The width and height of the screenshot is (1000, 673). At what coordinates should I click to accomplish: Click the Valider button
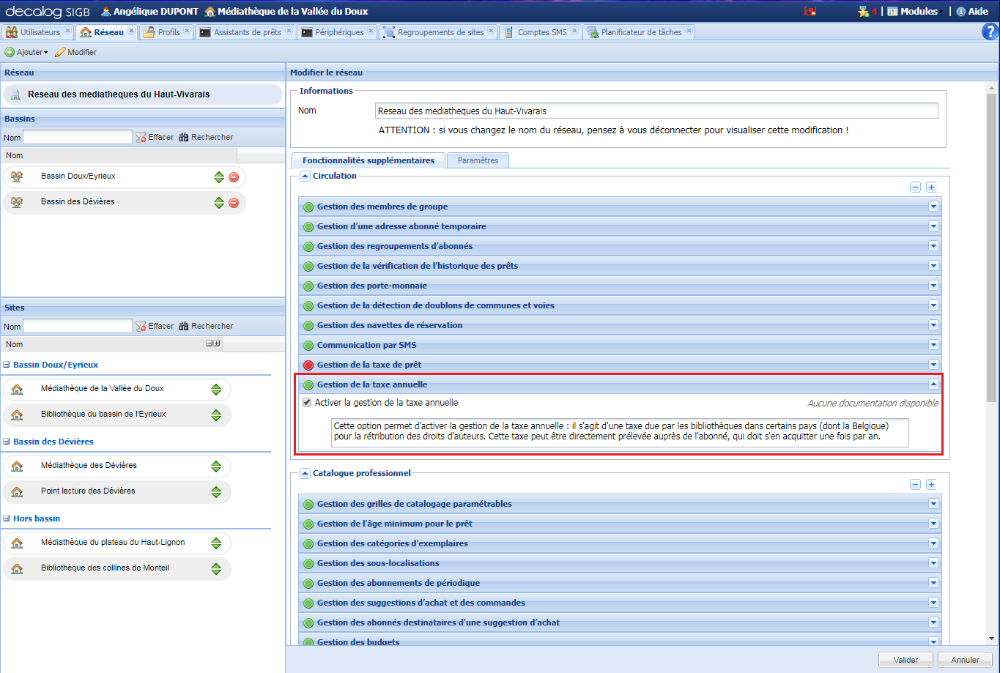coord(905,660)
